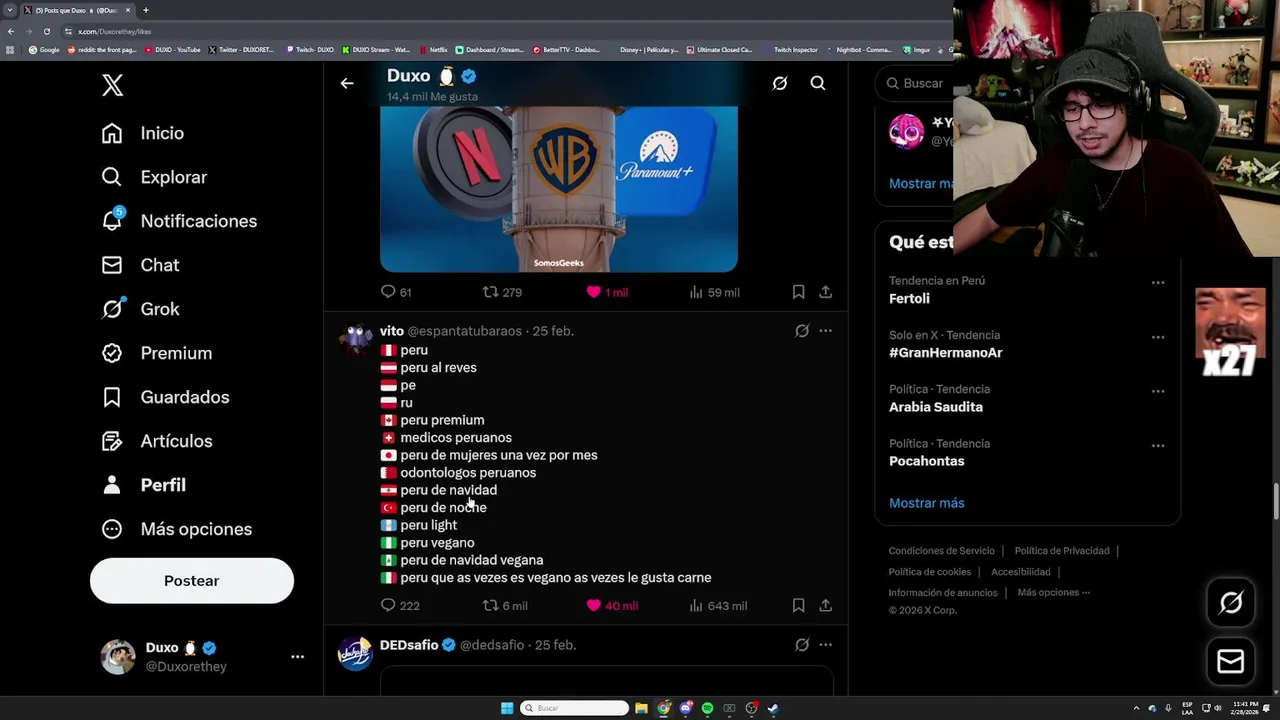Open Política de Privacidad link
Image resolution: width=1280 pixels, height=720 pixels.
tap(1061, 551)
